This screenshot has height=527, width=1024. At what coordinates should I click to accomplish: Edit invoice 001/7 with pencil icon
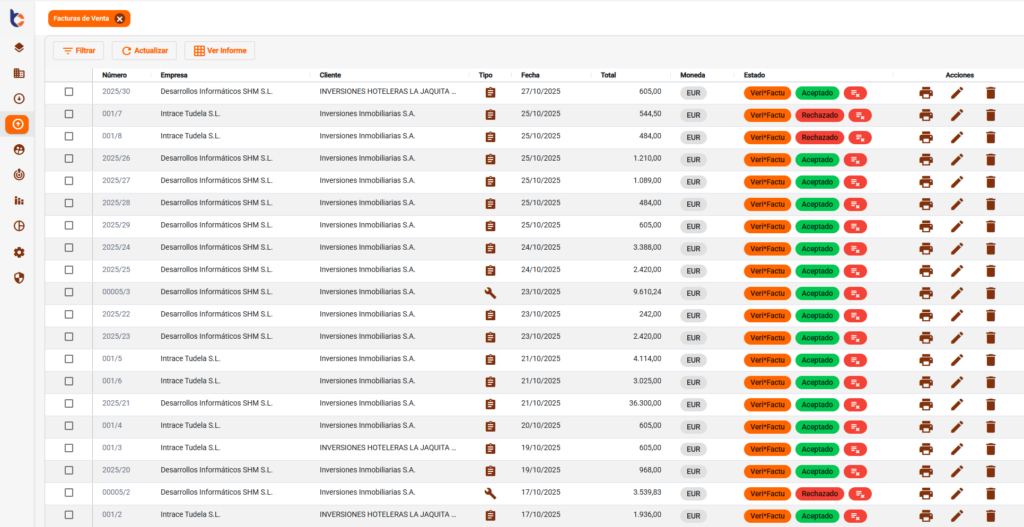click(957, 115)
